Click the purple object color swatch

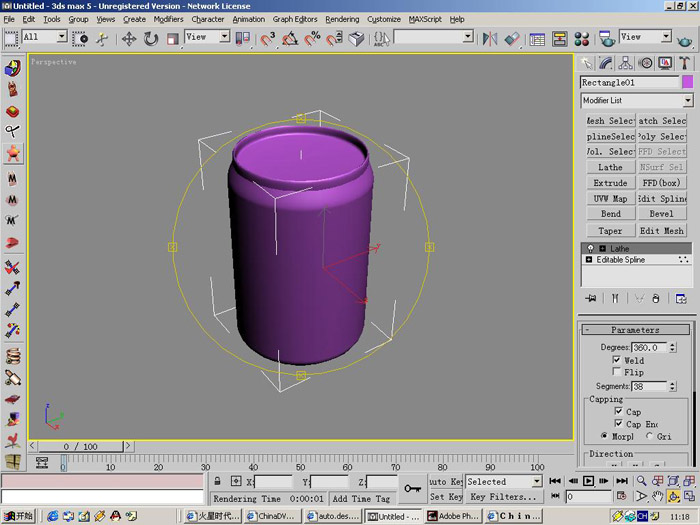point(688,82)
